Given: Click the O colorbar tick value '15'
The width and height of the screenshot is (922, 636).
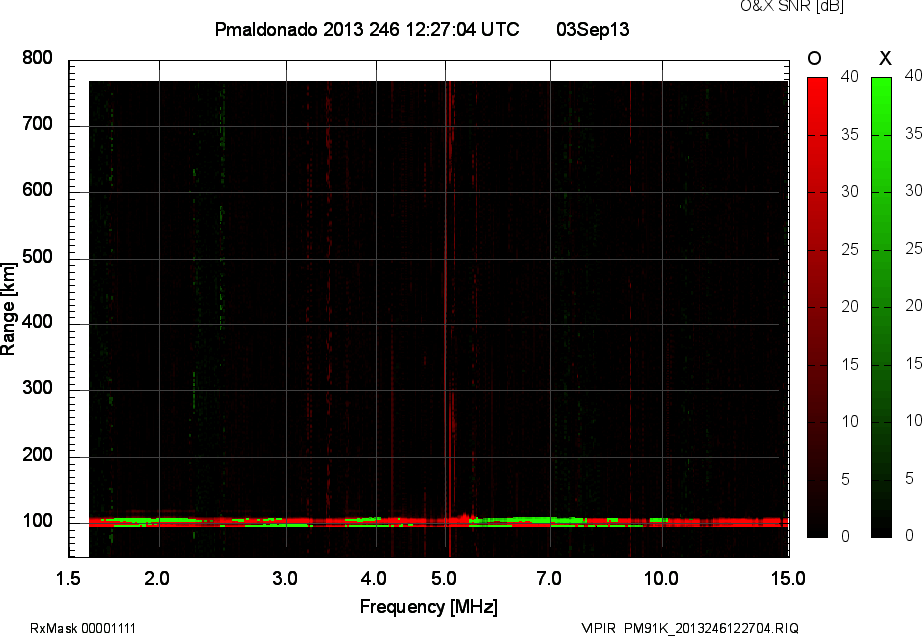Looking at the screenshot, I should [x=850, y=364].
